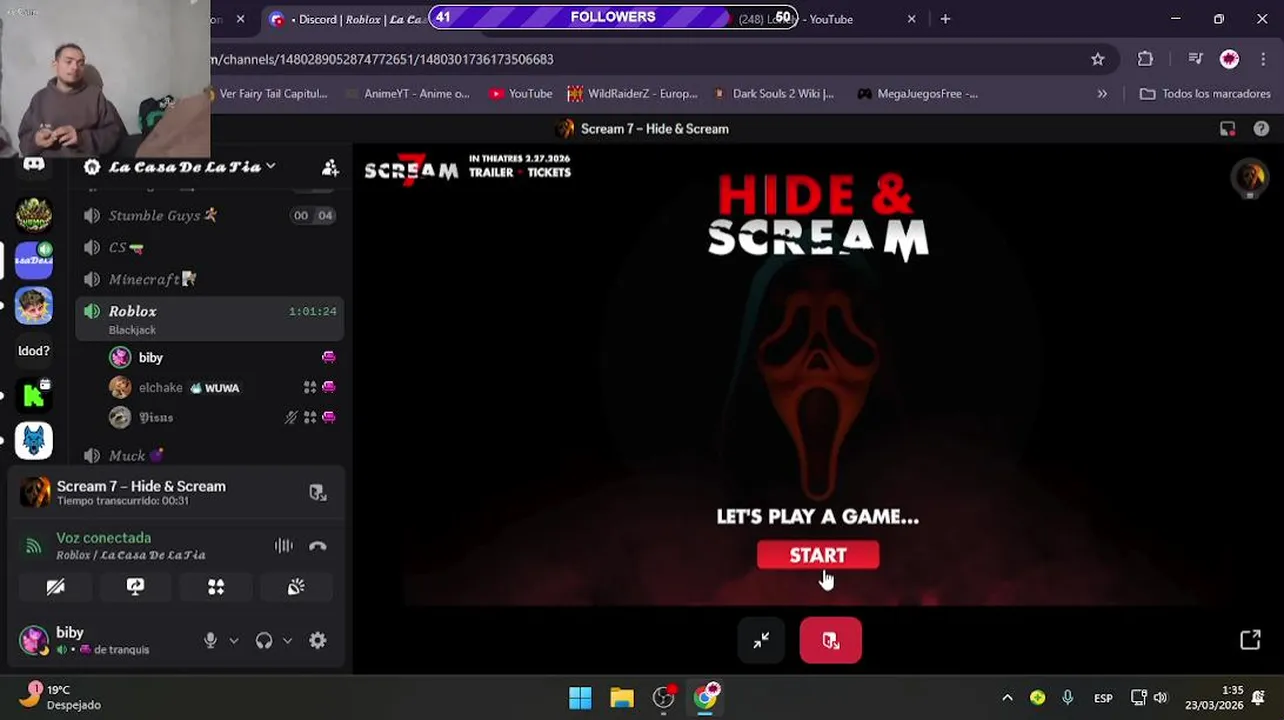The height and width of the screenshot is (720, 1284).
Task: Disconnect from voice with hang-up icon
Action: coord(318,546)
